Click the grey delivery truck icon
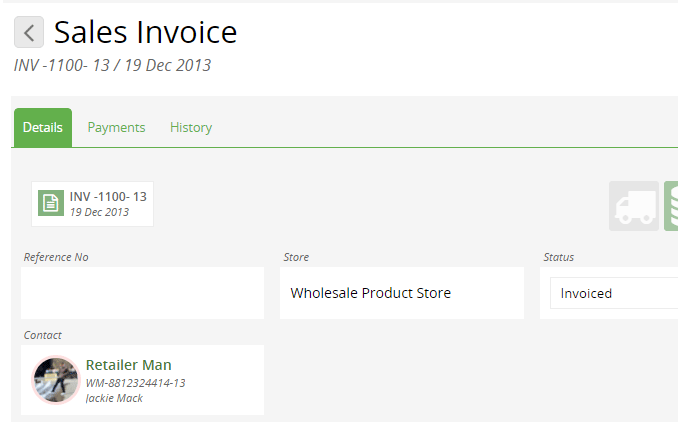 point(634,206)
